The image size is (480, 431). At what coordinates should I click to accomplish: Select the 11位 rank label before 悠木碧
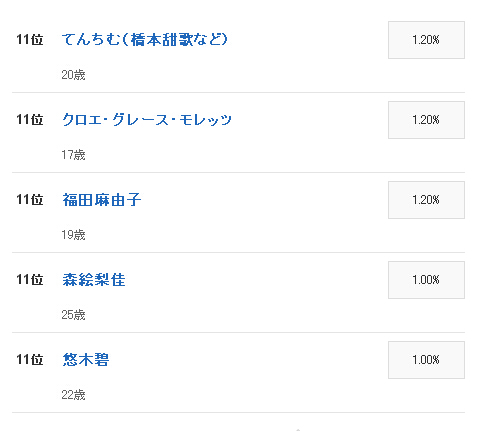[30, 360]
